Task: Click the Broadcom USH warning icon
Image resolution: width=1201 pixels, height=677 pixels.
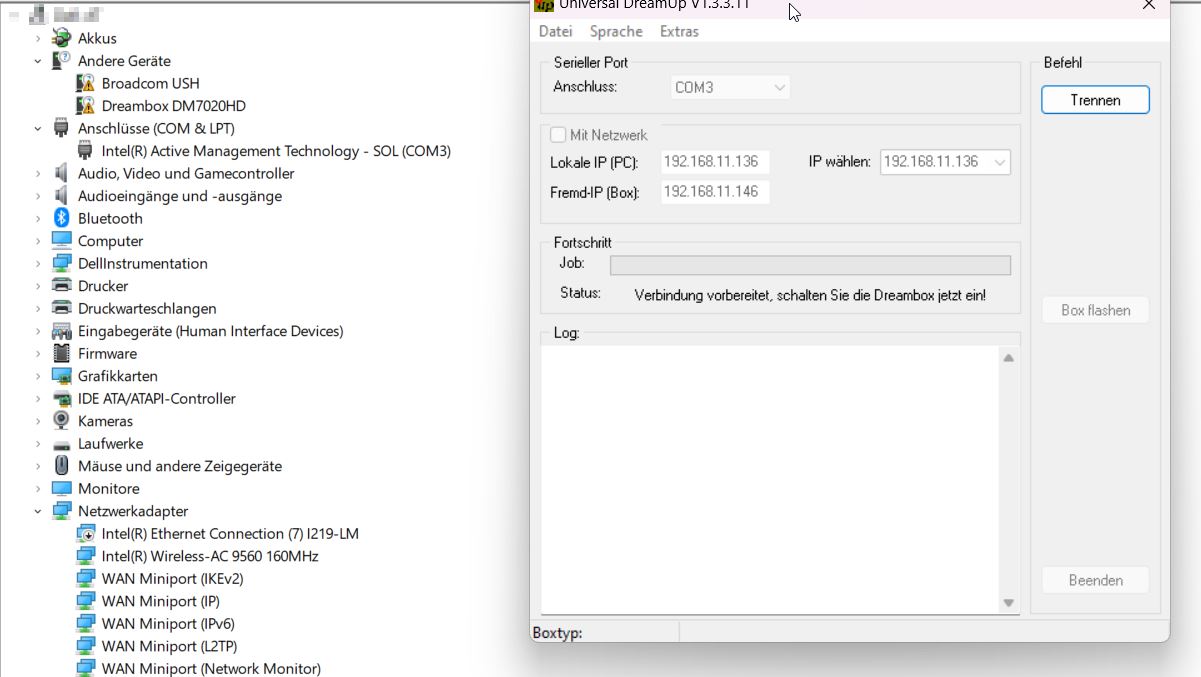Action: [86, 83]
